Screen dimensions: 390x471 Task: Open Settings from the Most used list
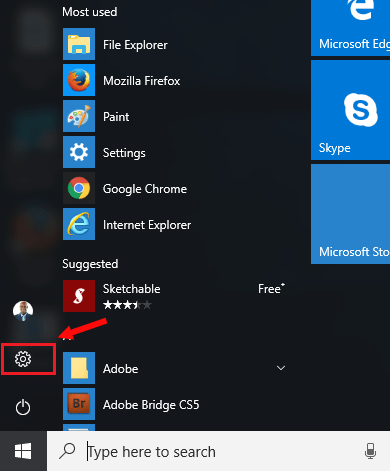pyautogui.click(x=79, y=152)
